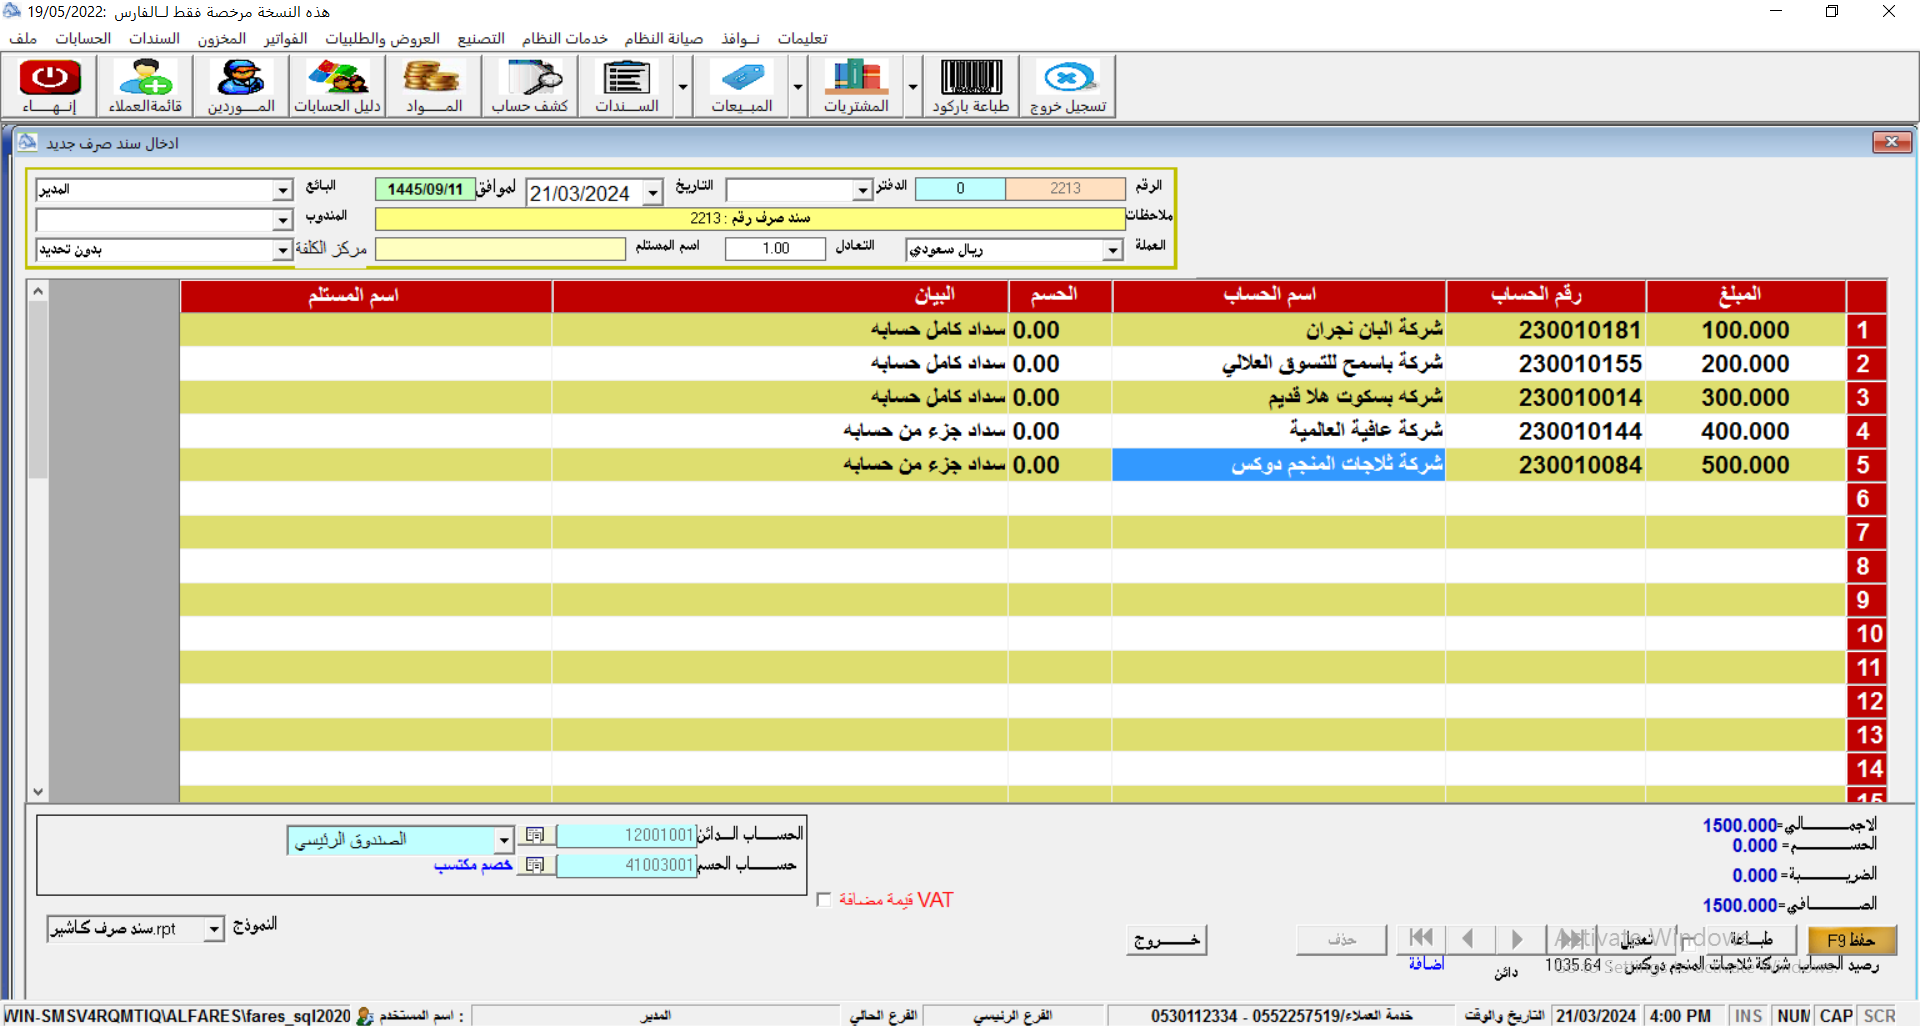Open the الصندوق الرئيسي account dropdown

[x=504, y=840]
